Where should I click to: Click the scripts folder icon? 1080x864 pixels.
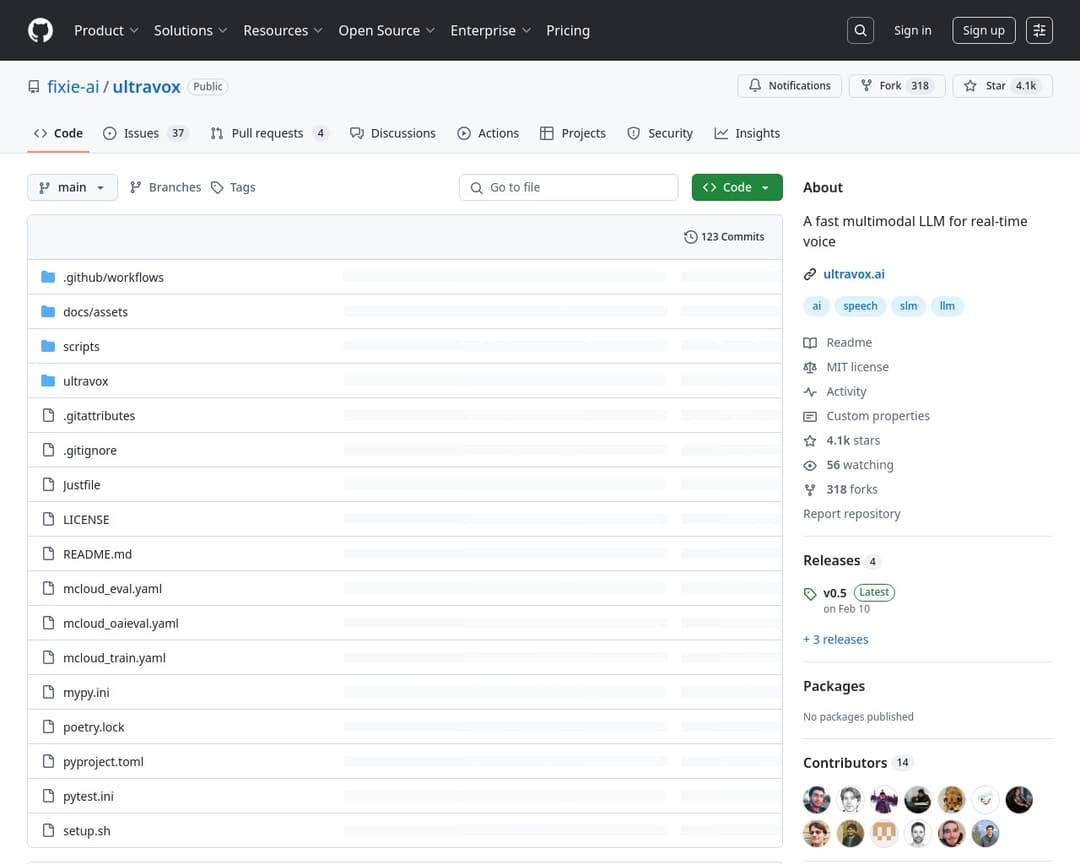click(48, 346)
